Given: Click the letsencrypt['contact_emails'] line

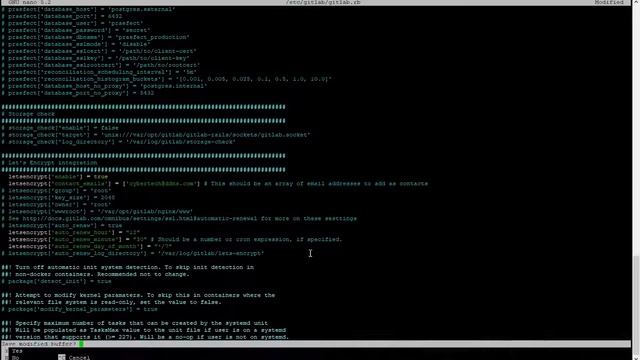Looking at the screenshot, I should point(218,184).
